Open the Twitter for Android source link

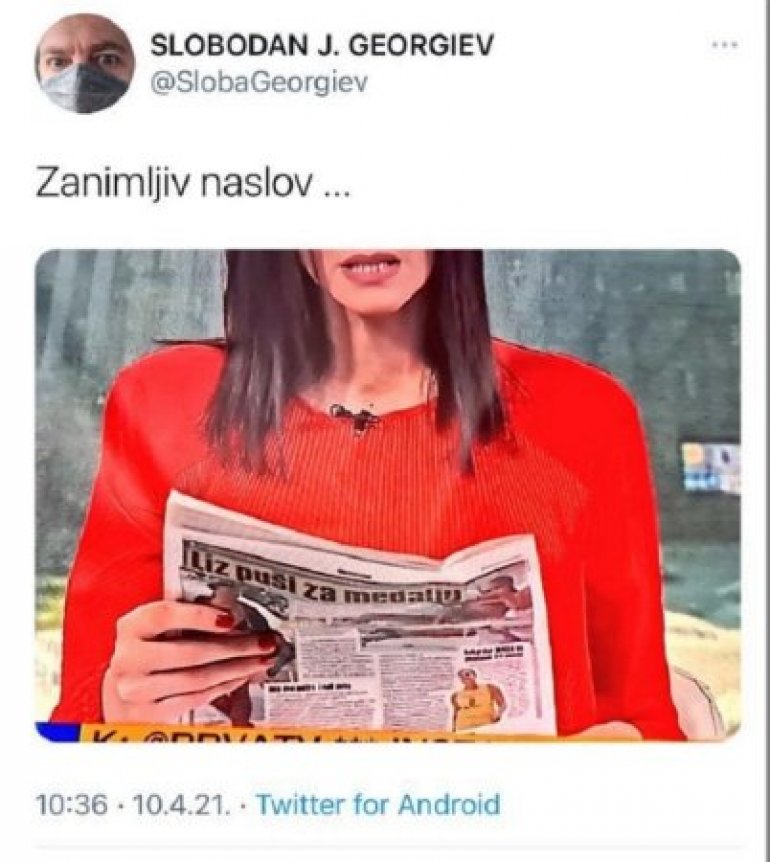coord(379,805)
